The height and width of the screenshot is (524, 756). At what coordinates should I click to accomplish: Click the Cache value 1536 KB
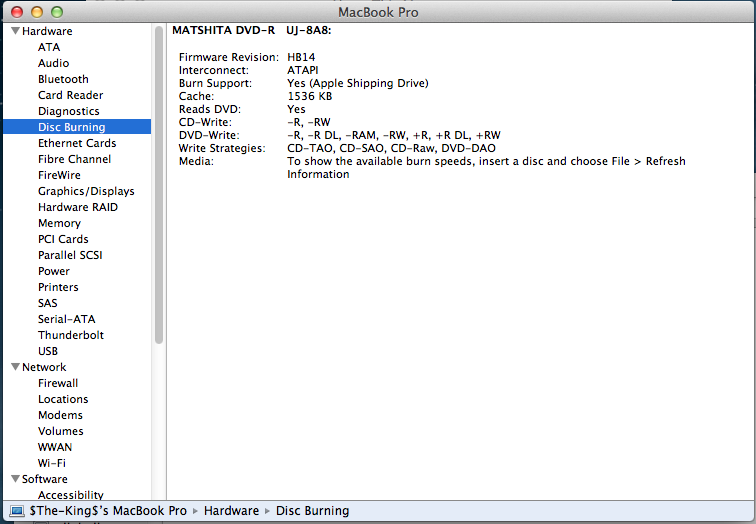(x=310, y=96)
